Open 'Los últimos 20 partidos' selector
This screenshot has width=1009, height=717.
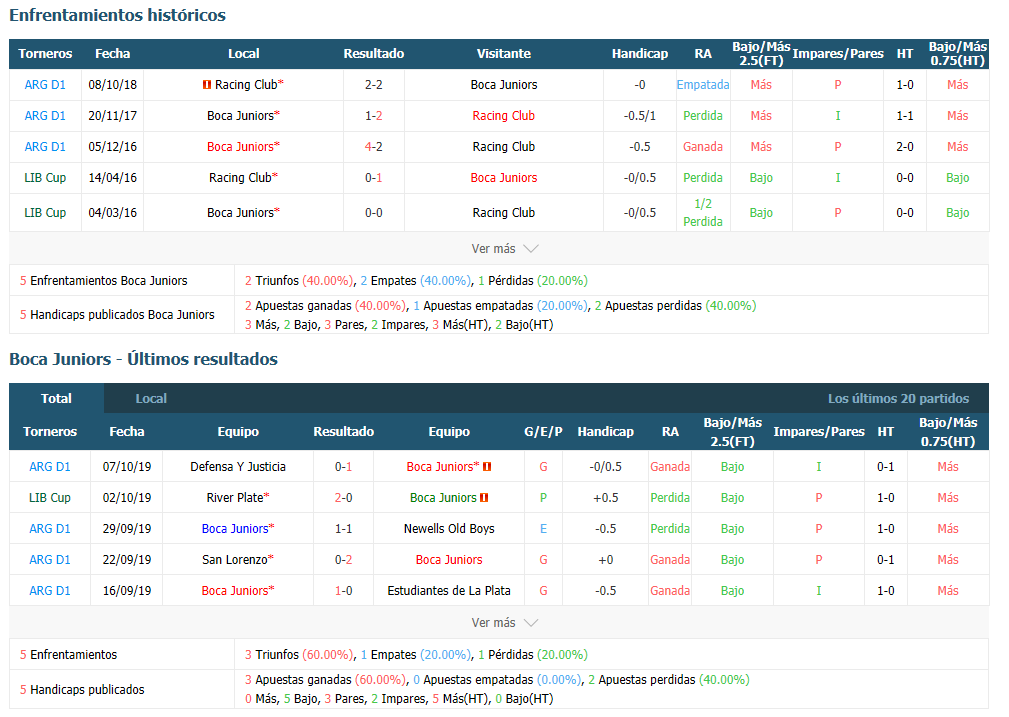coord(898,398)
